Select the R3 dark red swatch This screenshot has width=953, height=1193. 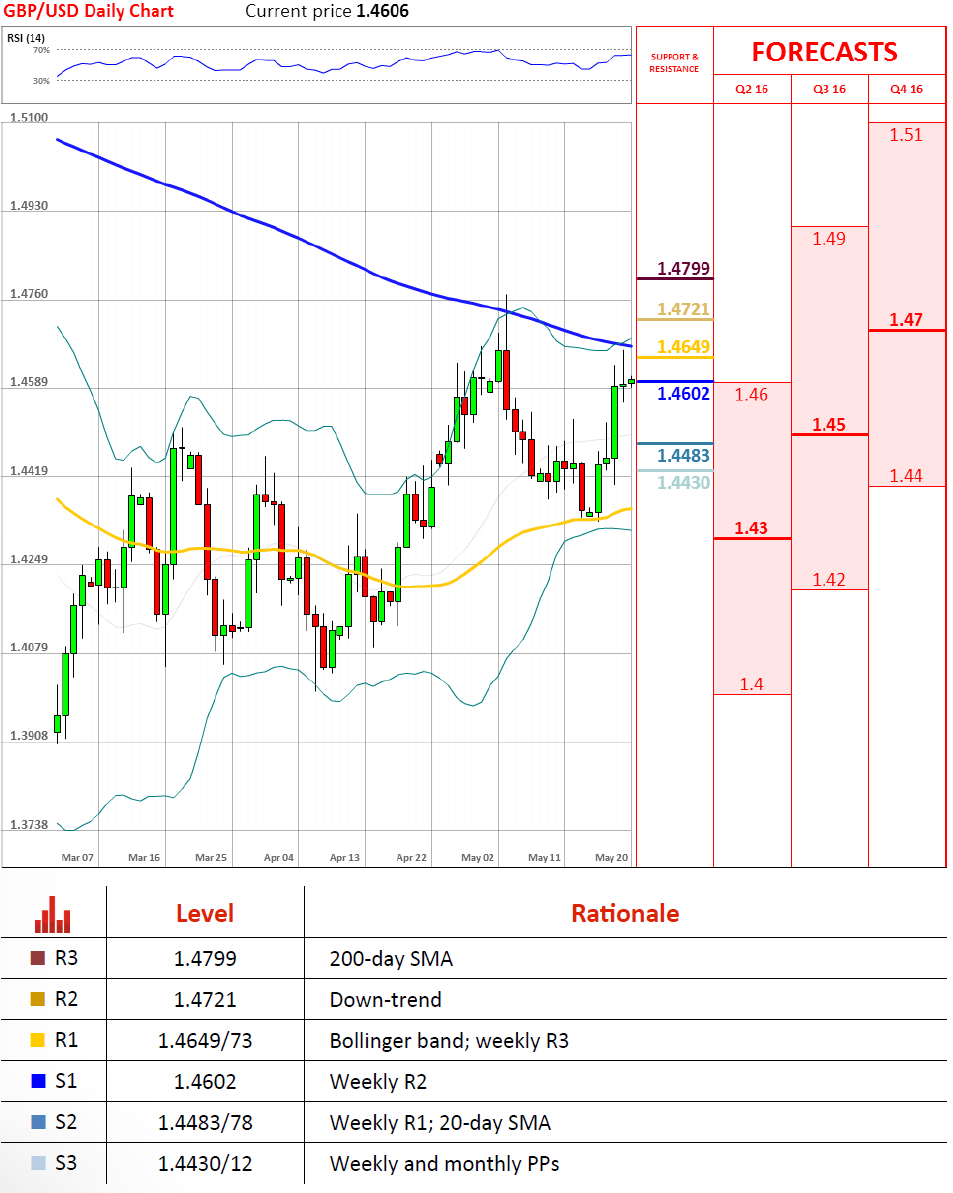[x=38, y=958]
